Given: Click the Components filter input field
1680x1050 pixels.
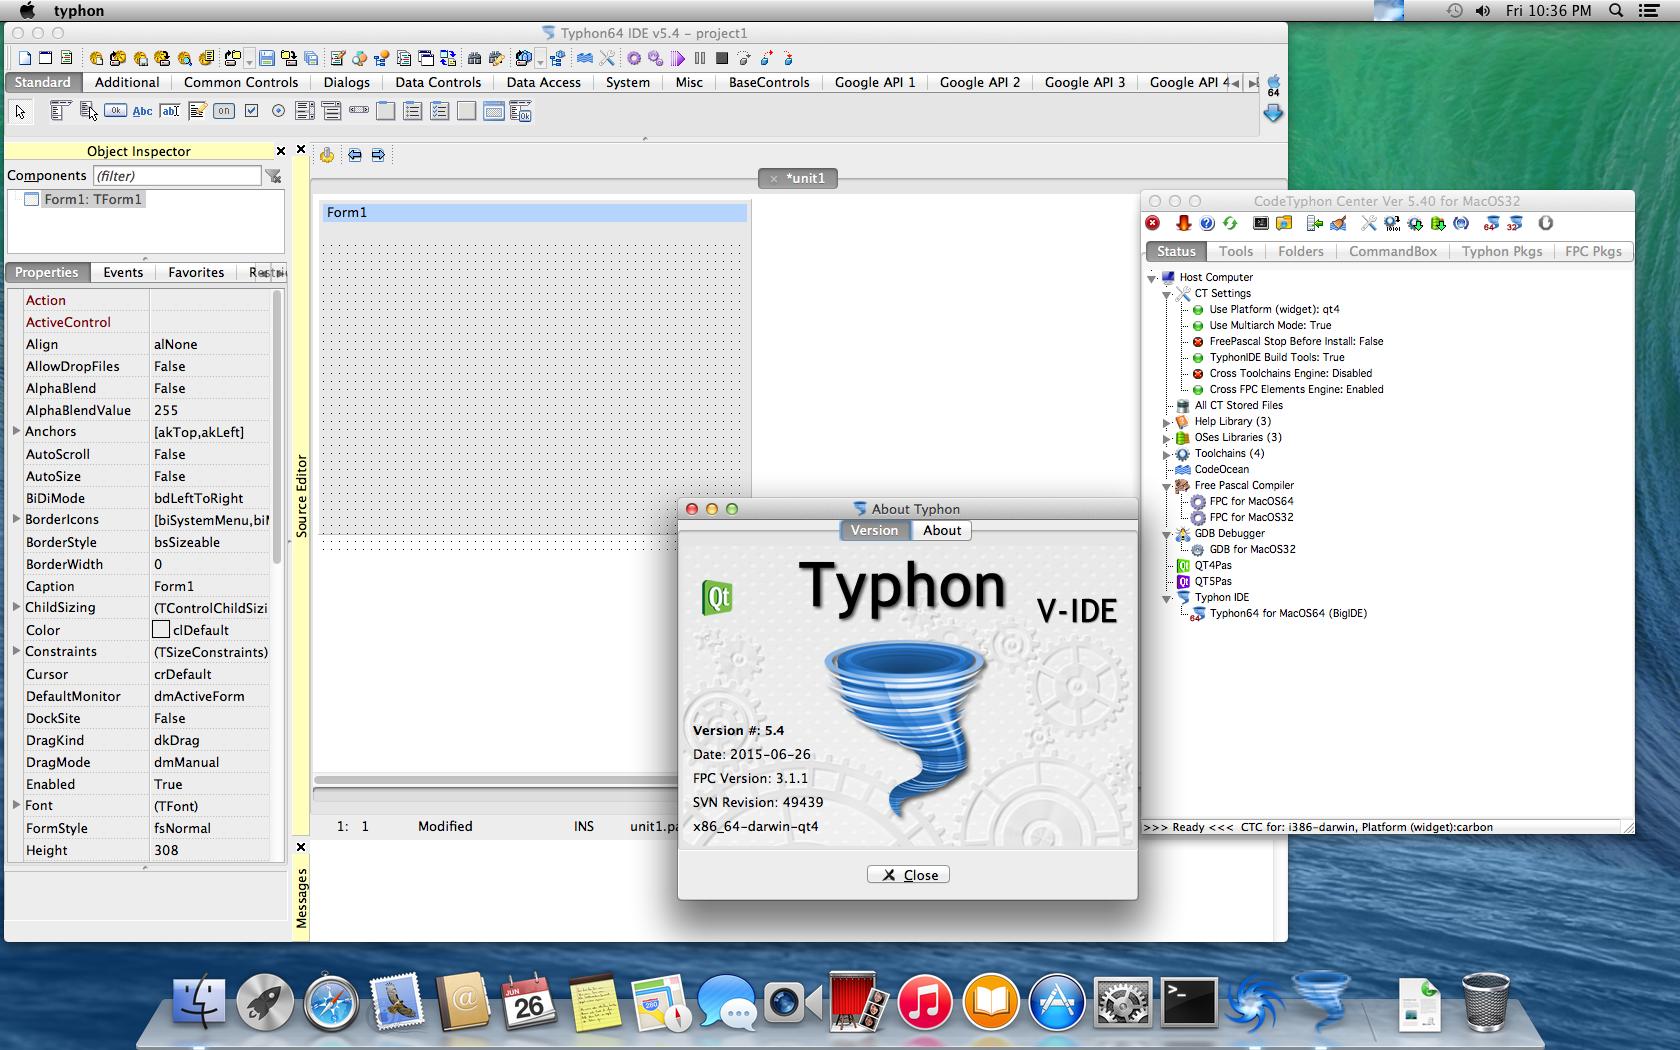Looking at the screenshot, I should click(177, 176).
